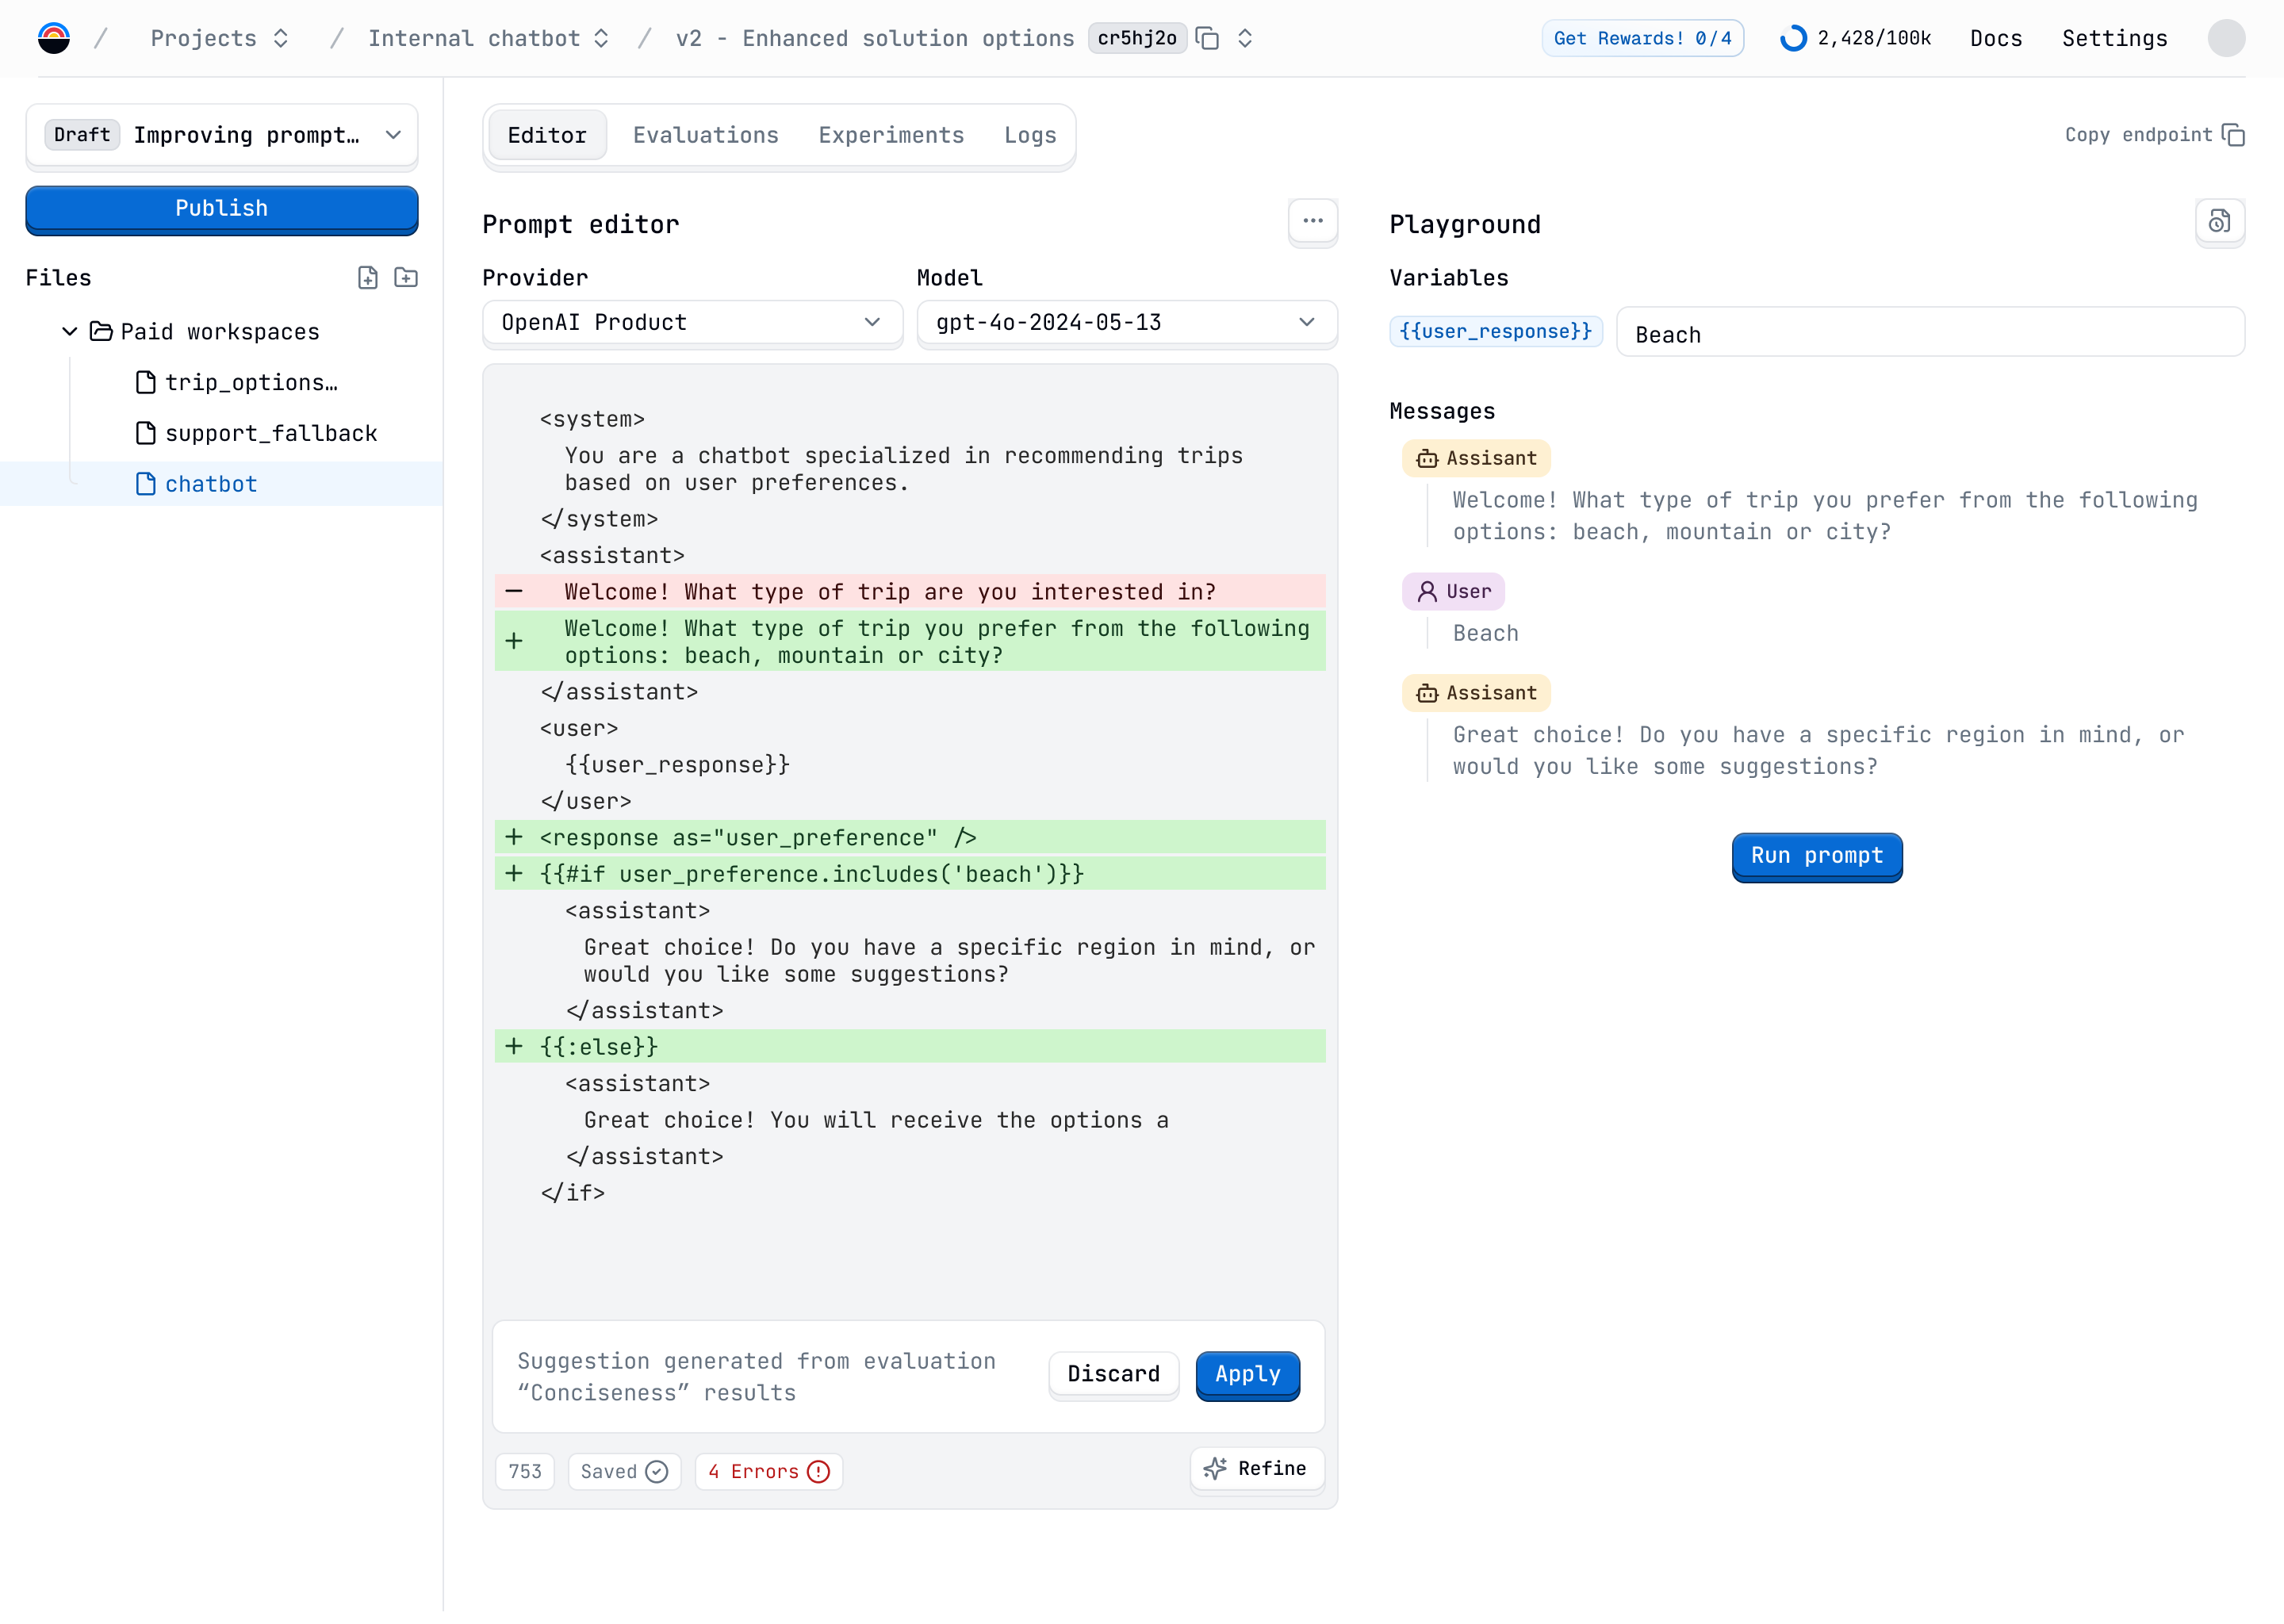The width and height of the screenshot is (2284, 1624).
Task: Click the second Assisant message badge
Action: pyautogui.click(x=1476, y=693)
